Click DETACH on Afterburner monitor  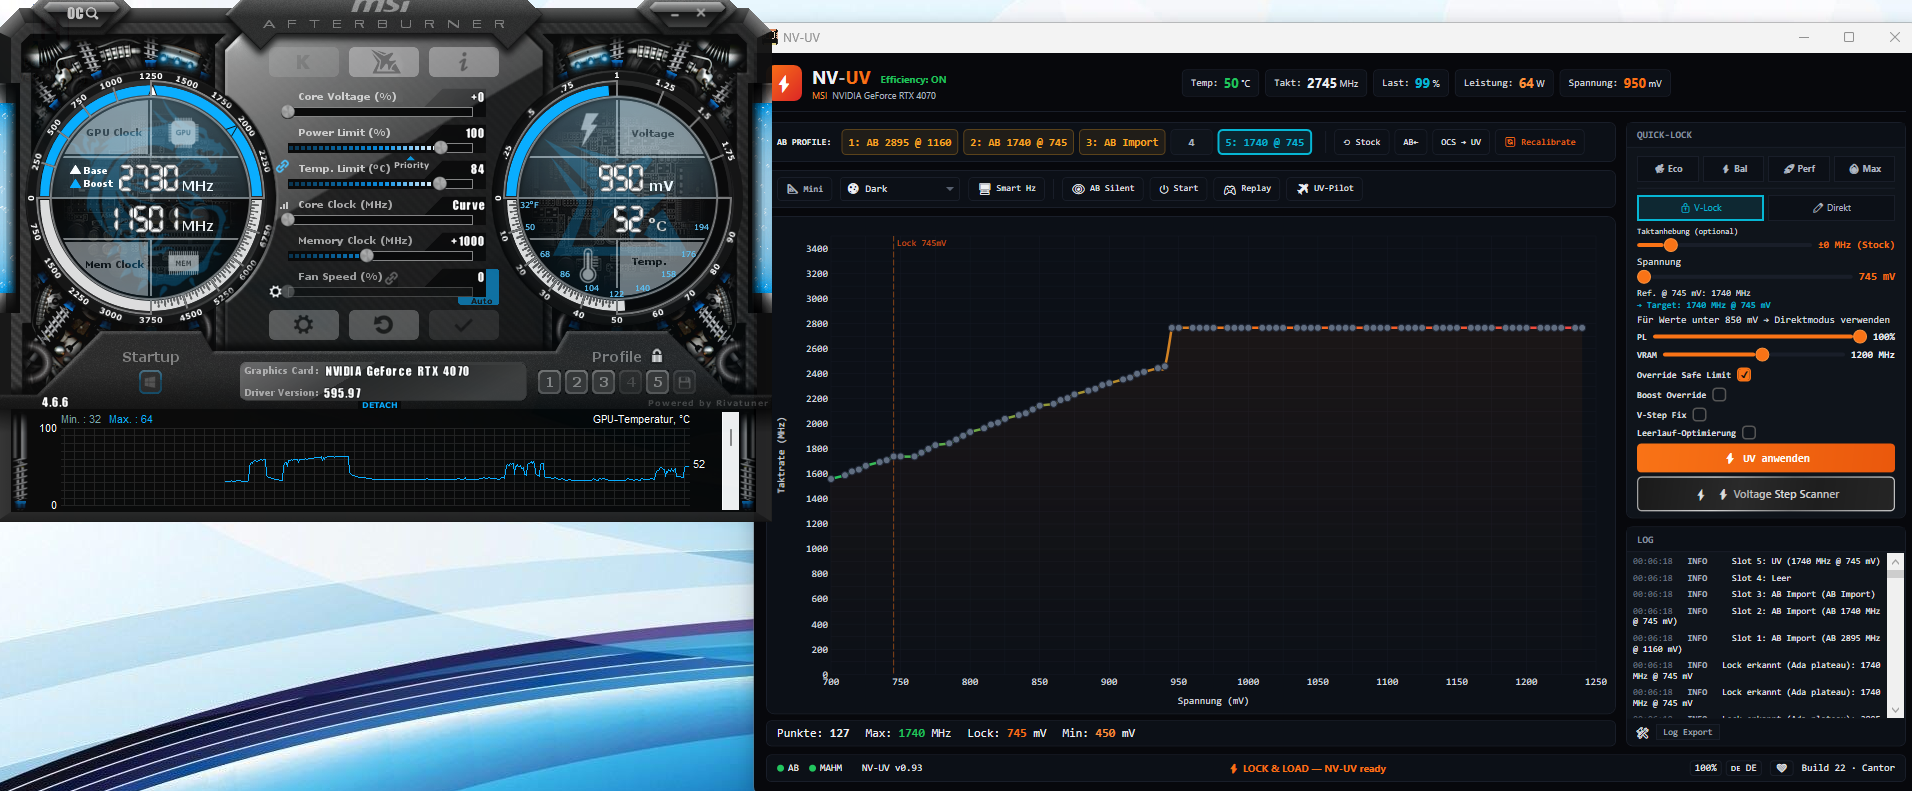click(380, 405)
